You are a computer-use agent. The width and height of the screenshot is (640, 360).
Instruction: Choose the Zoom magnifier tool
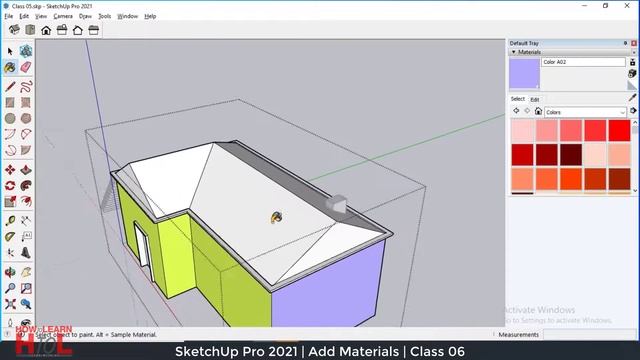click(x=10, y=288)
